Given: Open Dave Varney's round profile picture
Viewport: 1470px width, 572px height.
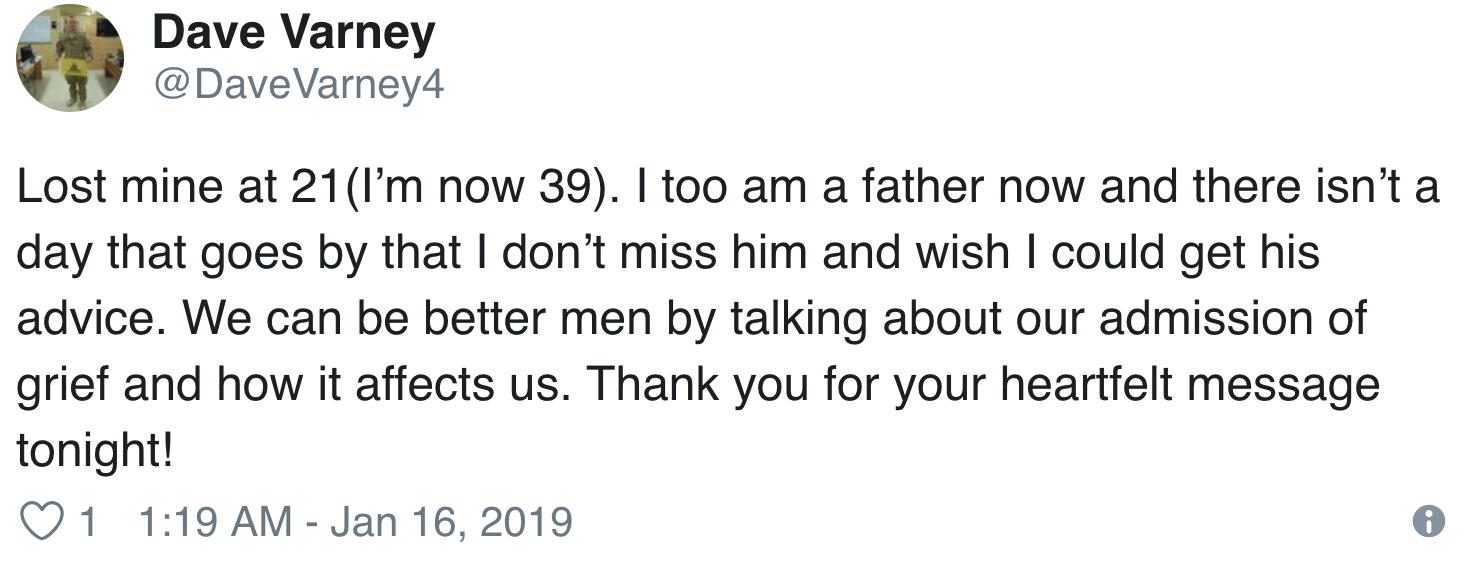Looking at the screenshot, I should (70, 58).
